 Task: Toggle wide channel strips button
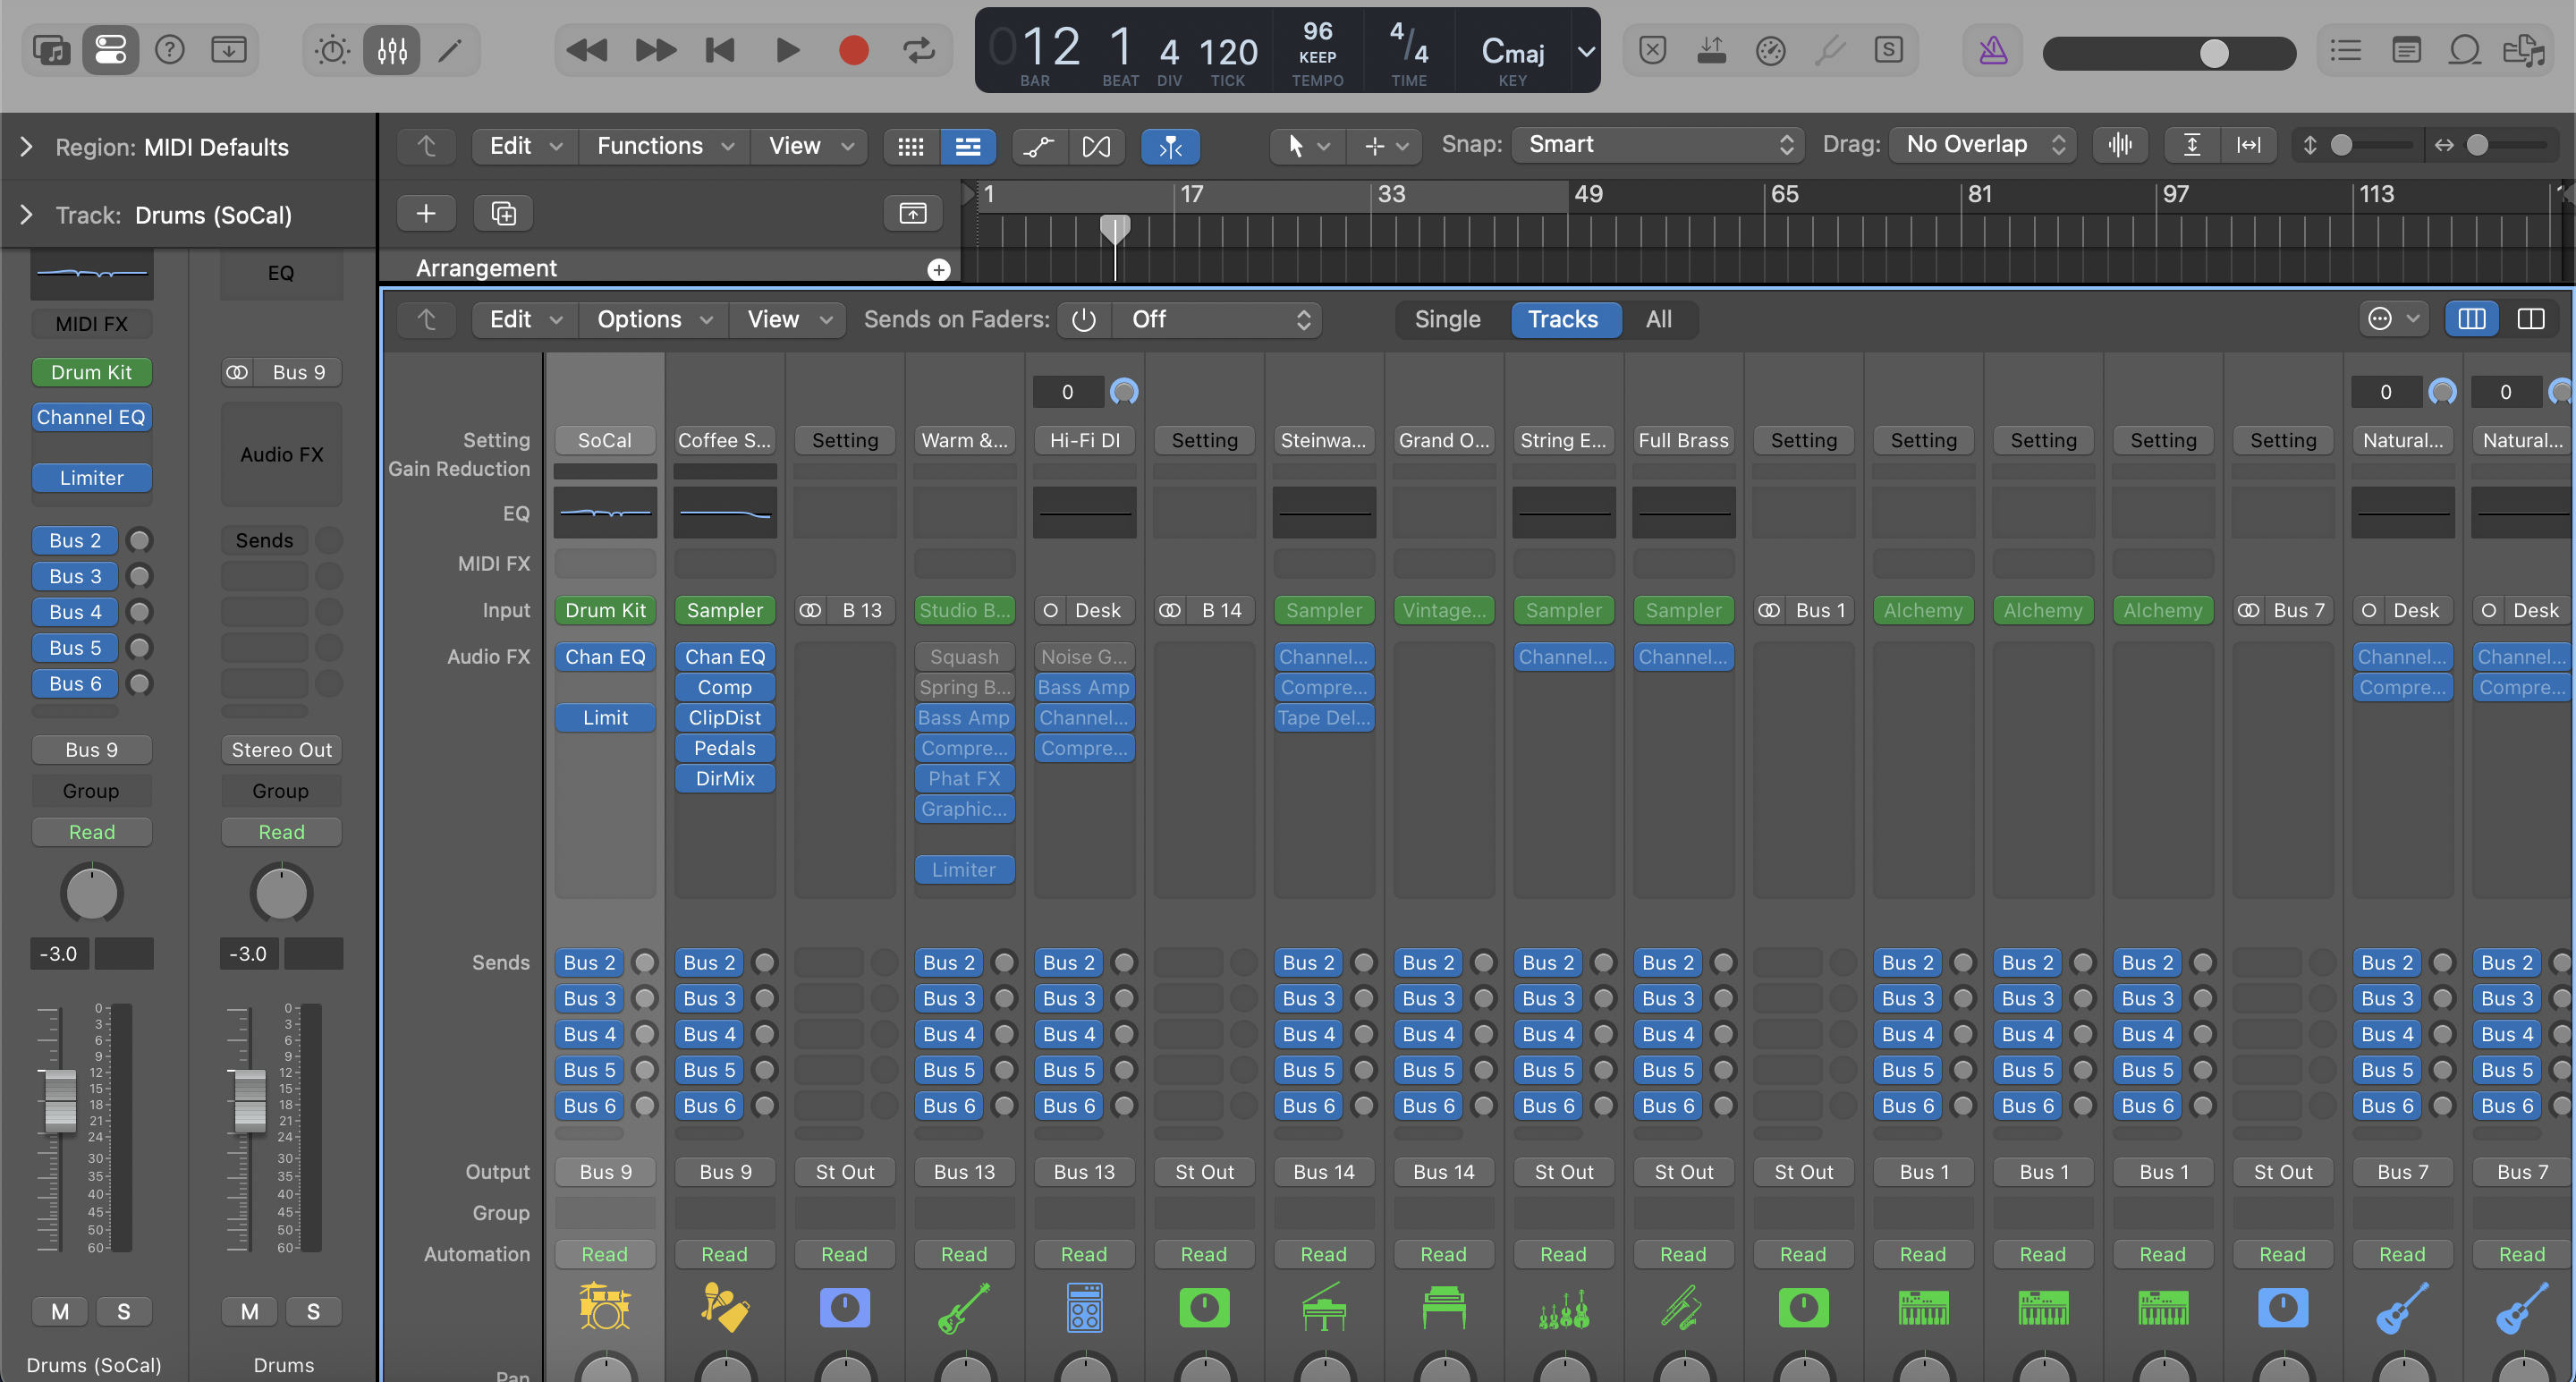click(2530, 319)
